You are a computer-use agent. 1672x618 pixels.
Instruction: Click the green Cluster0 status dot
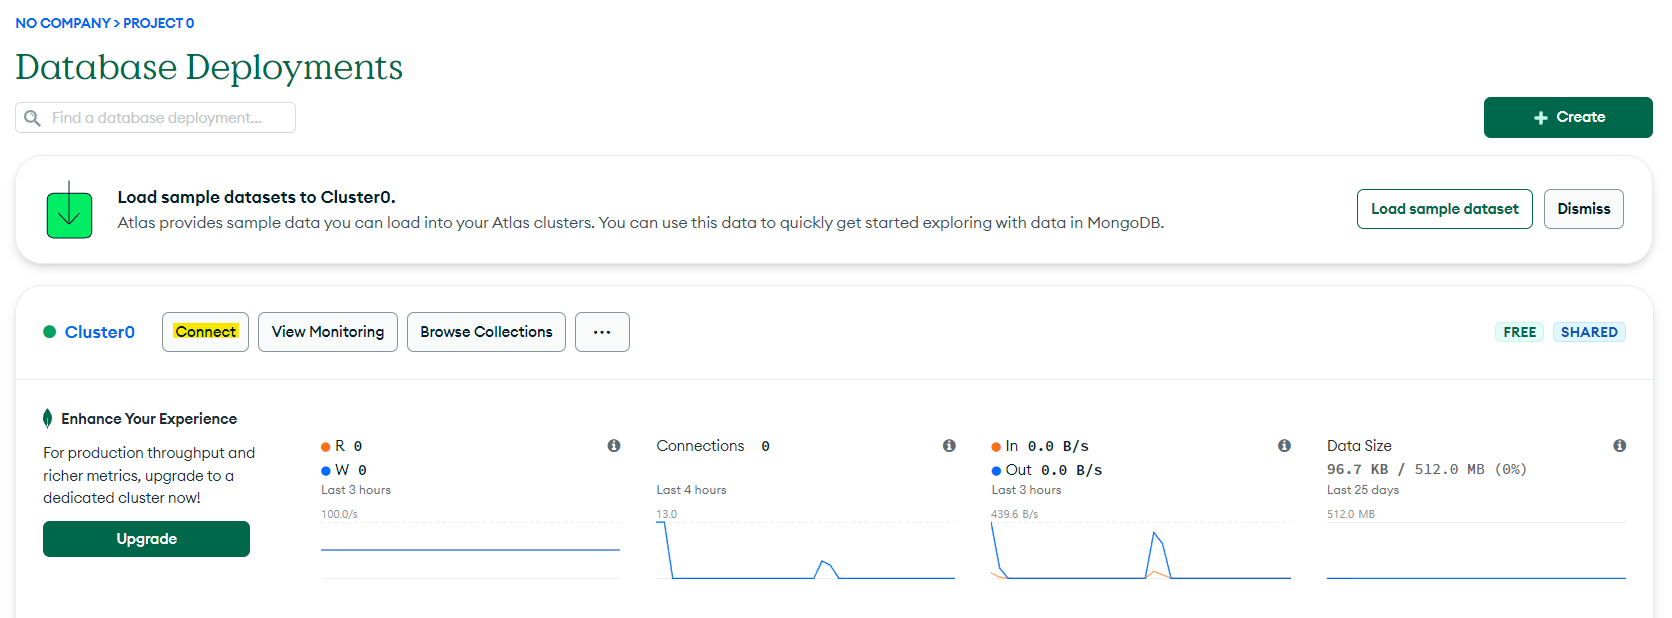[49, 332]
